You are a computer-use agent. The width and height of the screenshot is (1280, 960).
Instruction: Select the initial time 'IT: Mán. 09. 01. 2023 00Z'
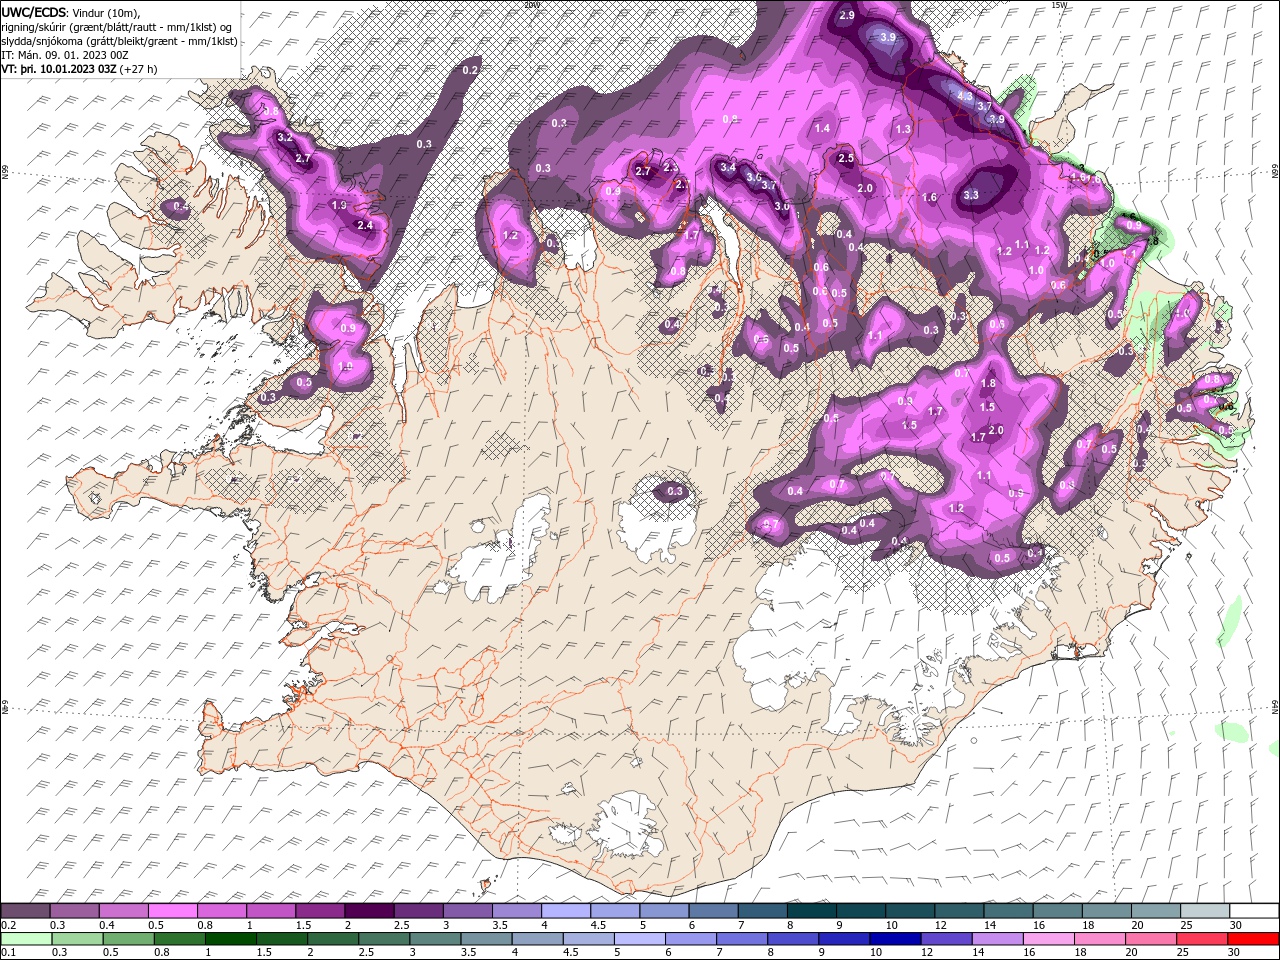click(64, 55)
